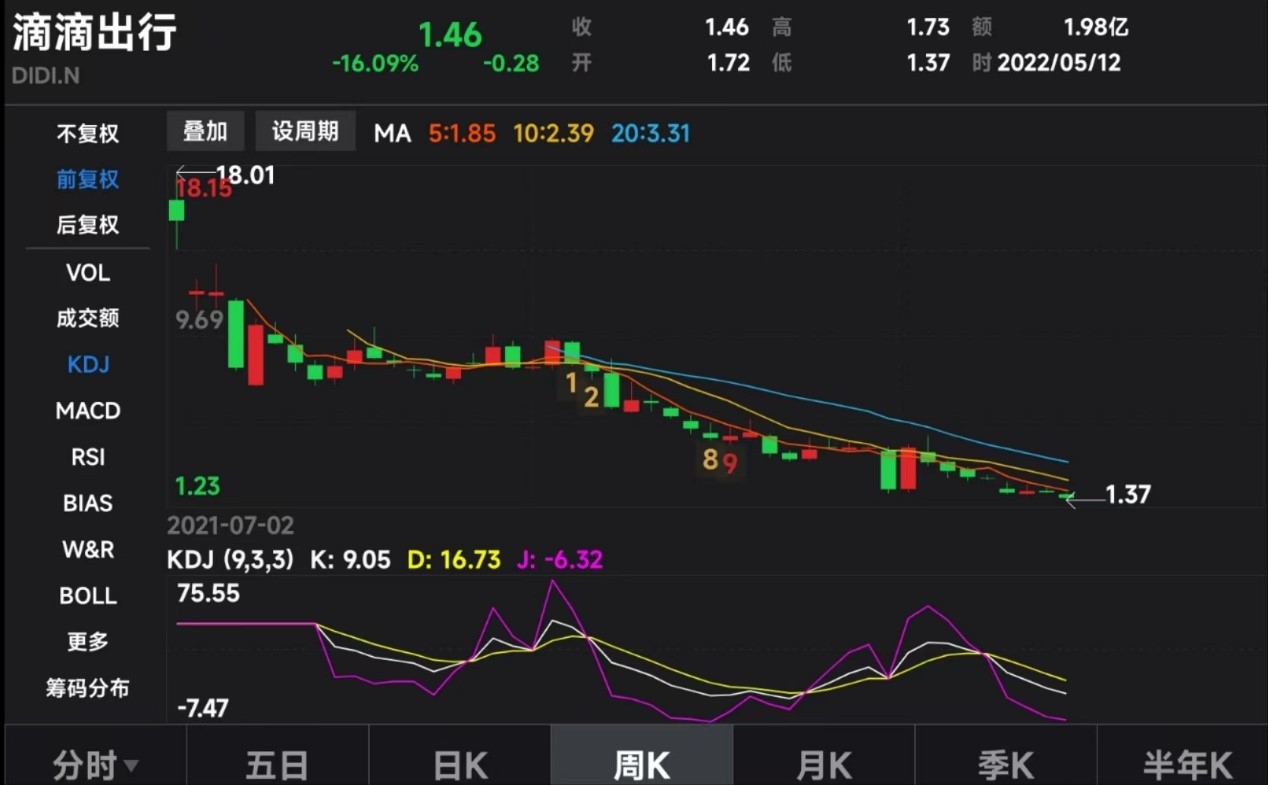Click the MA label in chart header

click(393, 133)
